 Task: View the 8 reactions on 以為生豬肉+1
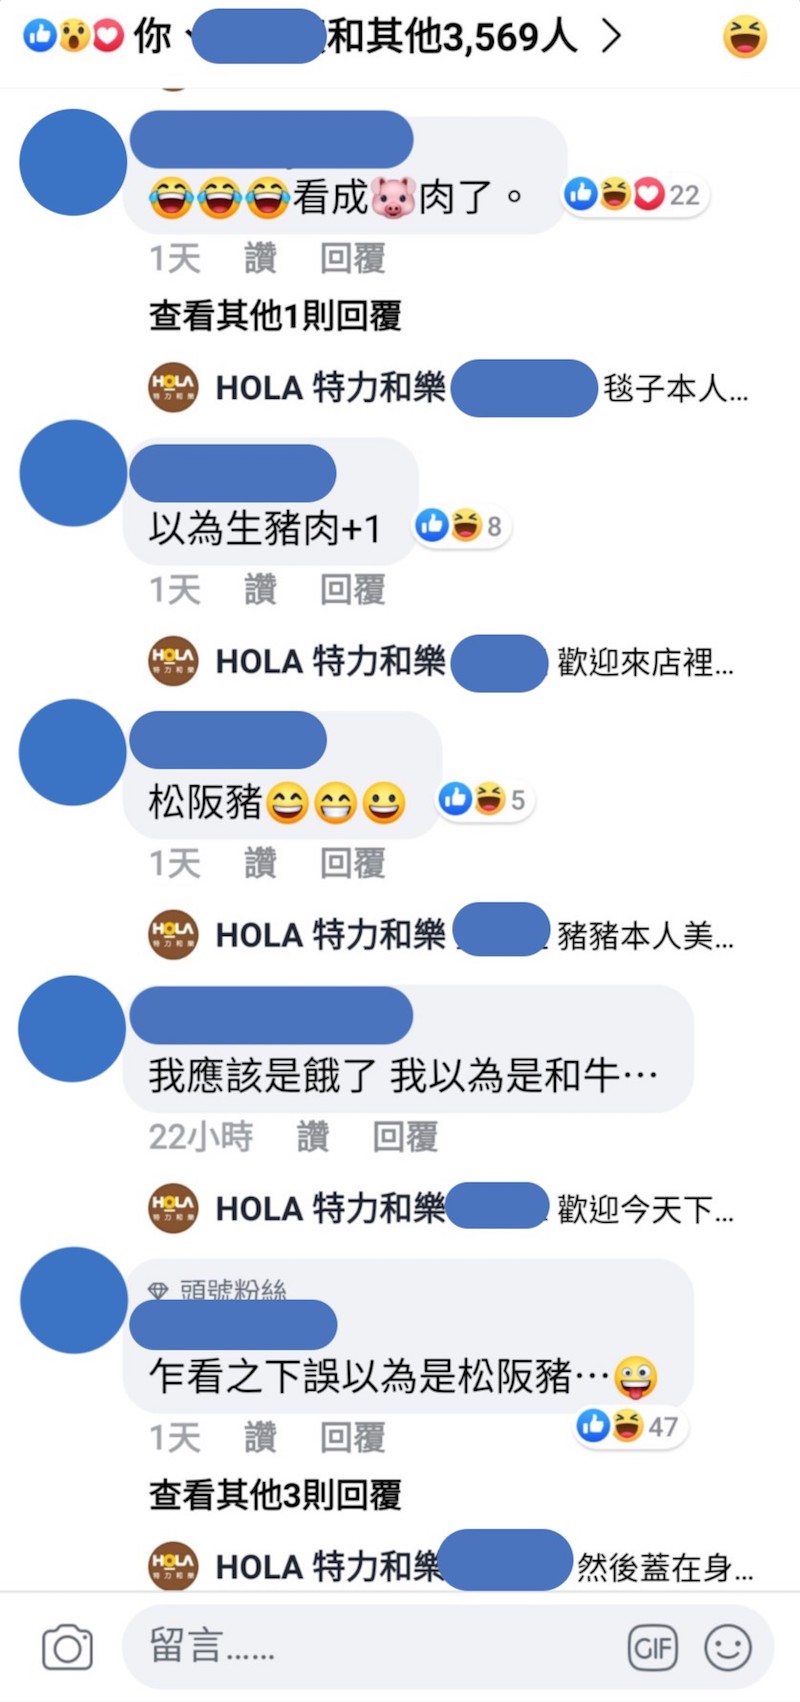[x=462, y=525]
